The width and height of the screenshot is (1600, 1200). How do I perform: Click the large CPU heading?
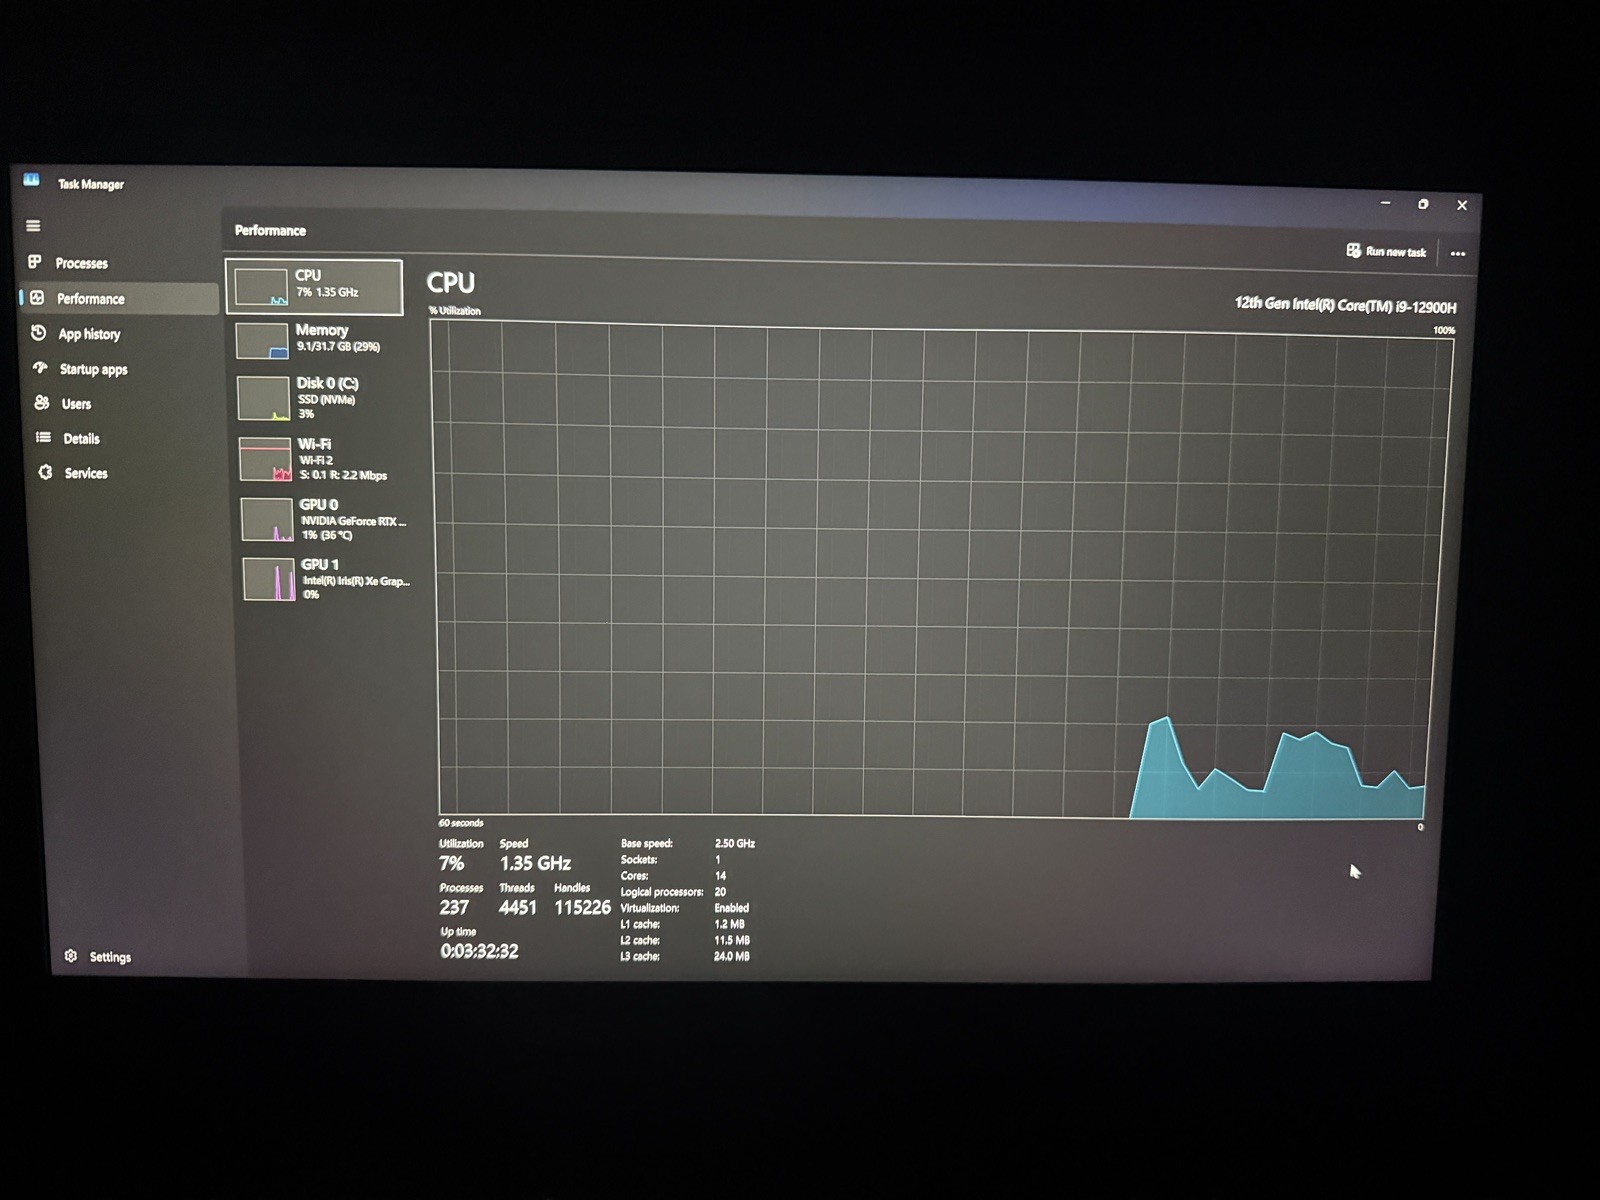pyautogui.click(x=451, y=283)
